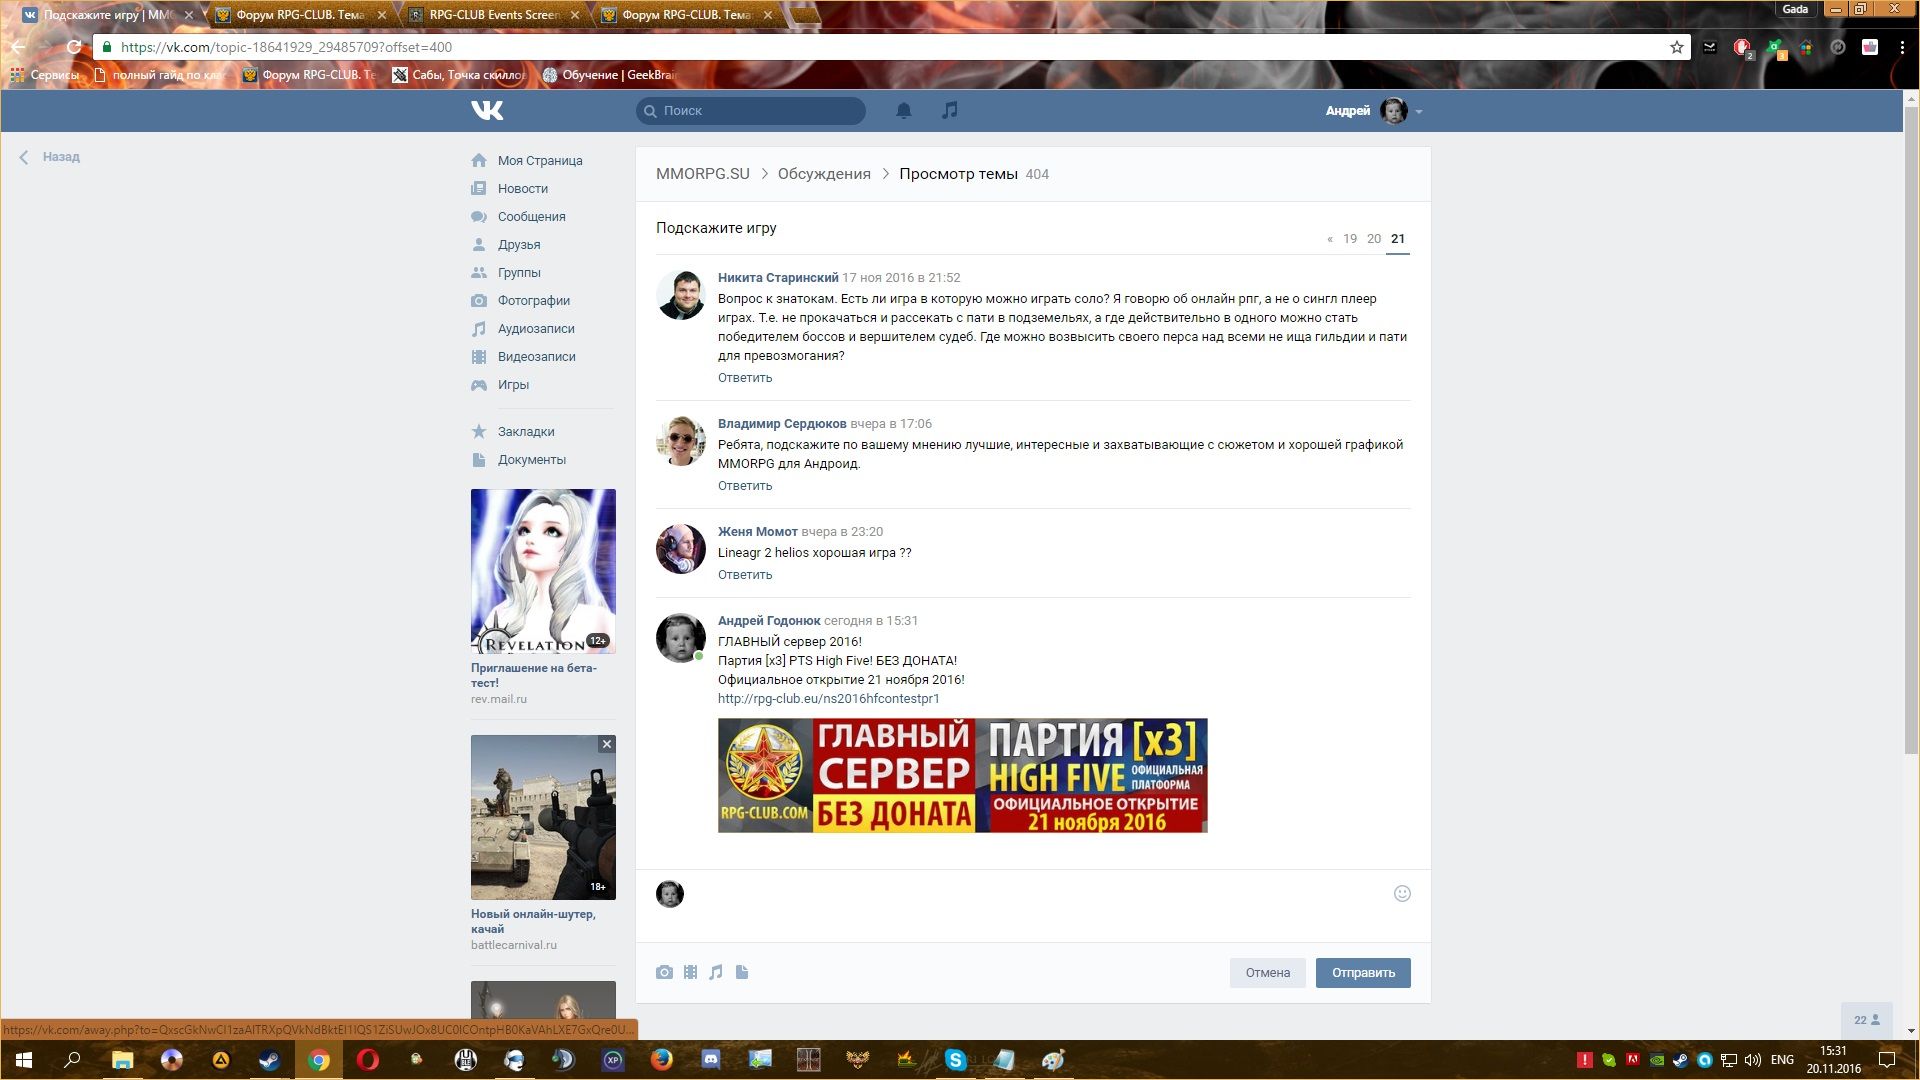Viewport: 1920px width, 1080px height.
Task: Open the music note icon in header
Action: 949,110
